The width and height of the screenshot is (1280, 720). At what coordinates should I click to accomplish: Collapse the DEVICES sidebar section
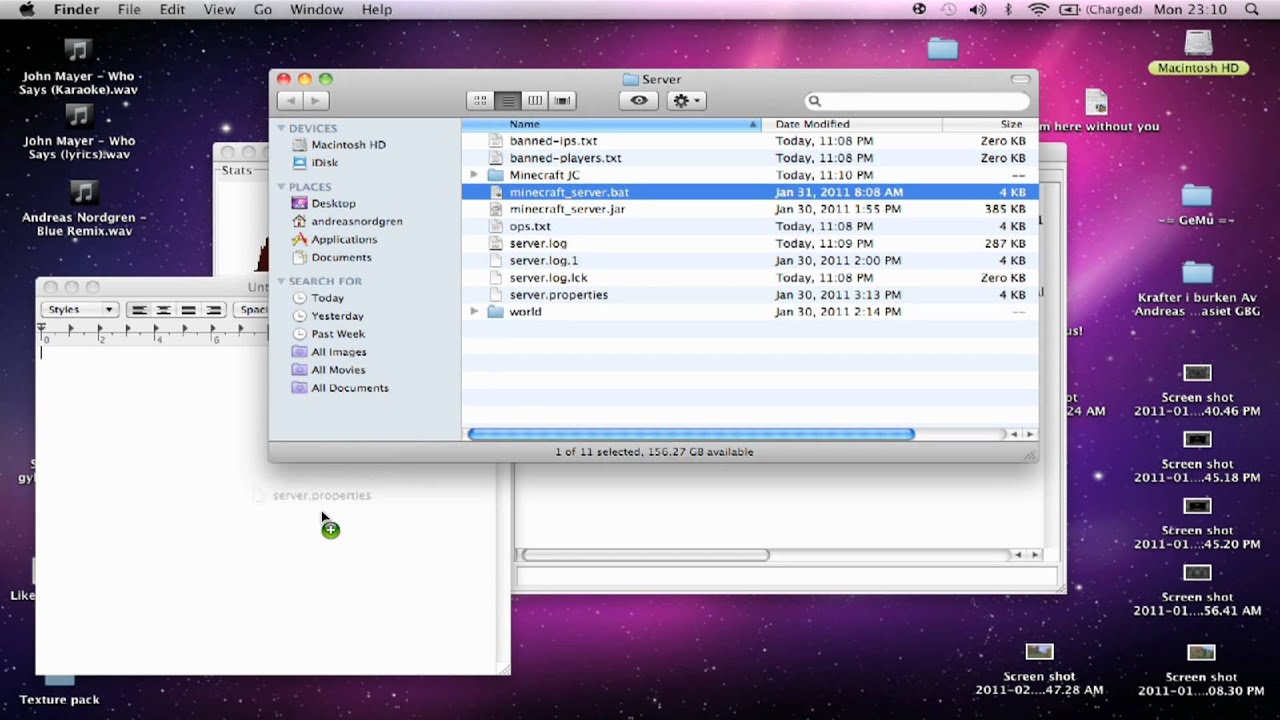click(282, 128)
